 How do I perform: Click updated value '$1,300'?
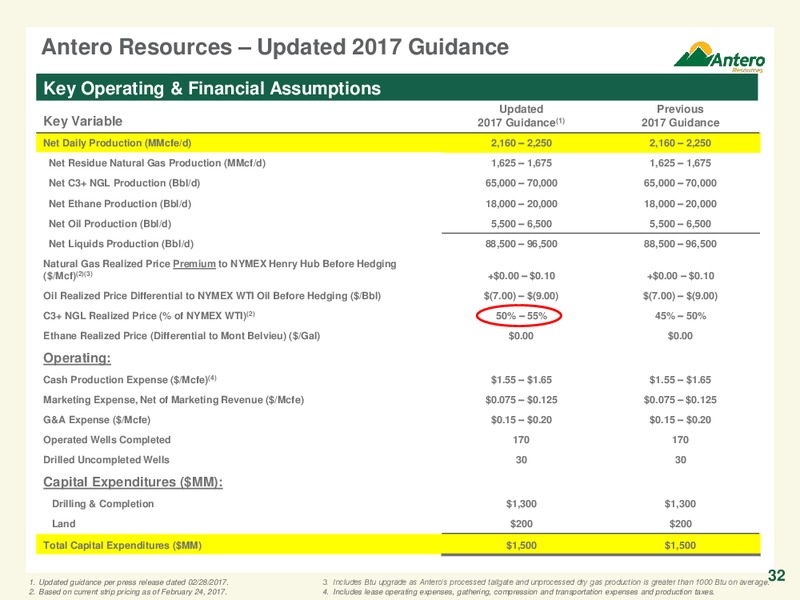521,504
